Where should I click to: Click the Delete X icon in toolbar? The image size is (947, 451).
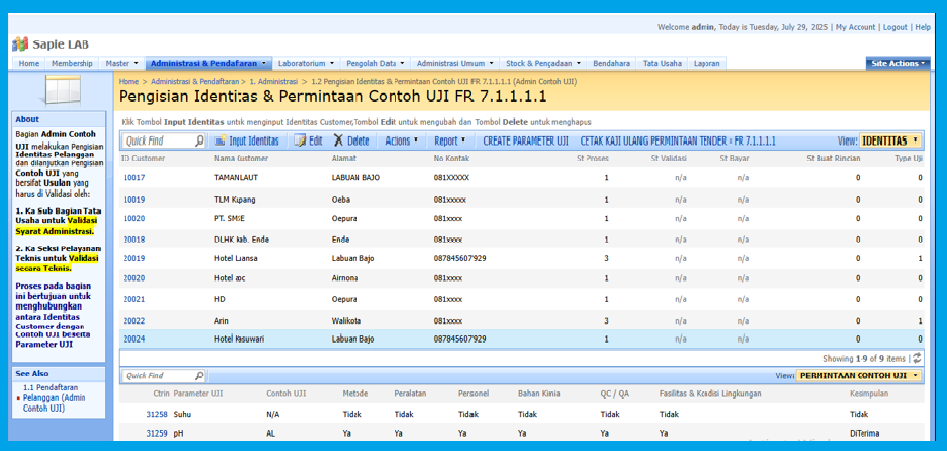pos(340,141)
